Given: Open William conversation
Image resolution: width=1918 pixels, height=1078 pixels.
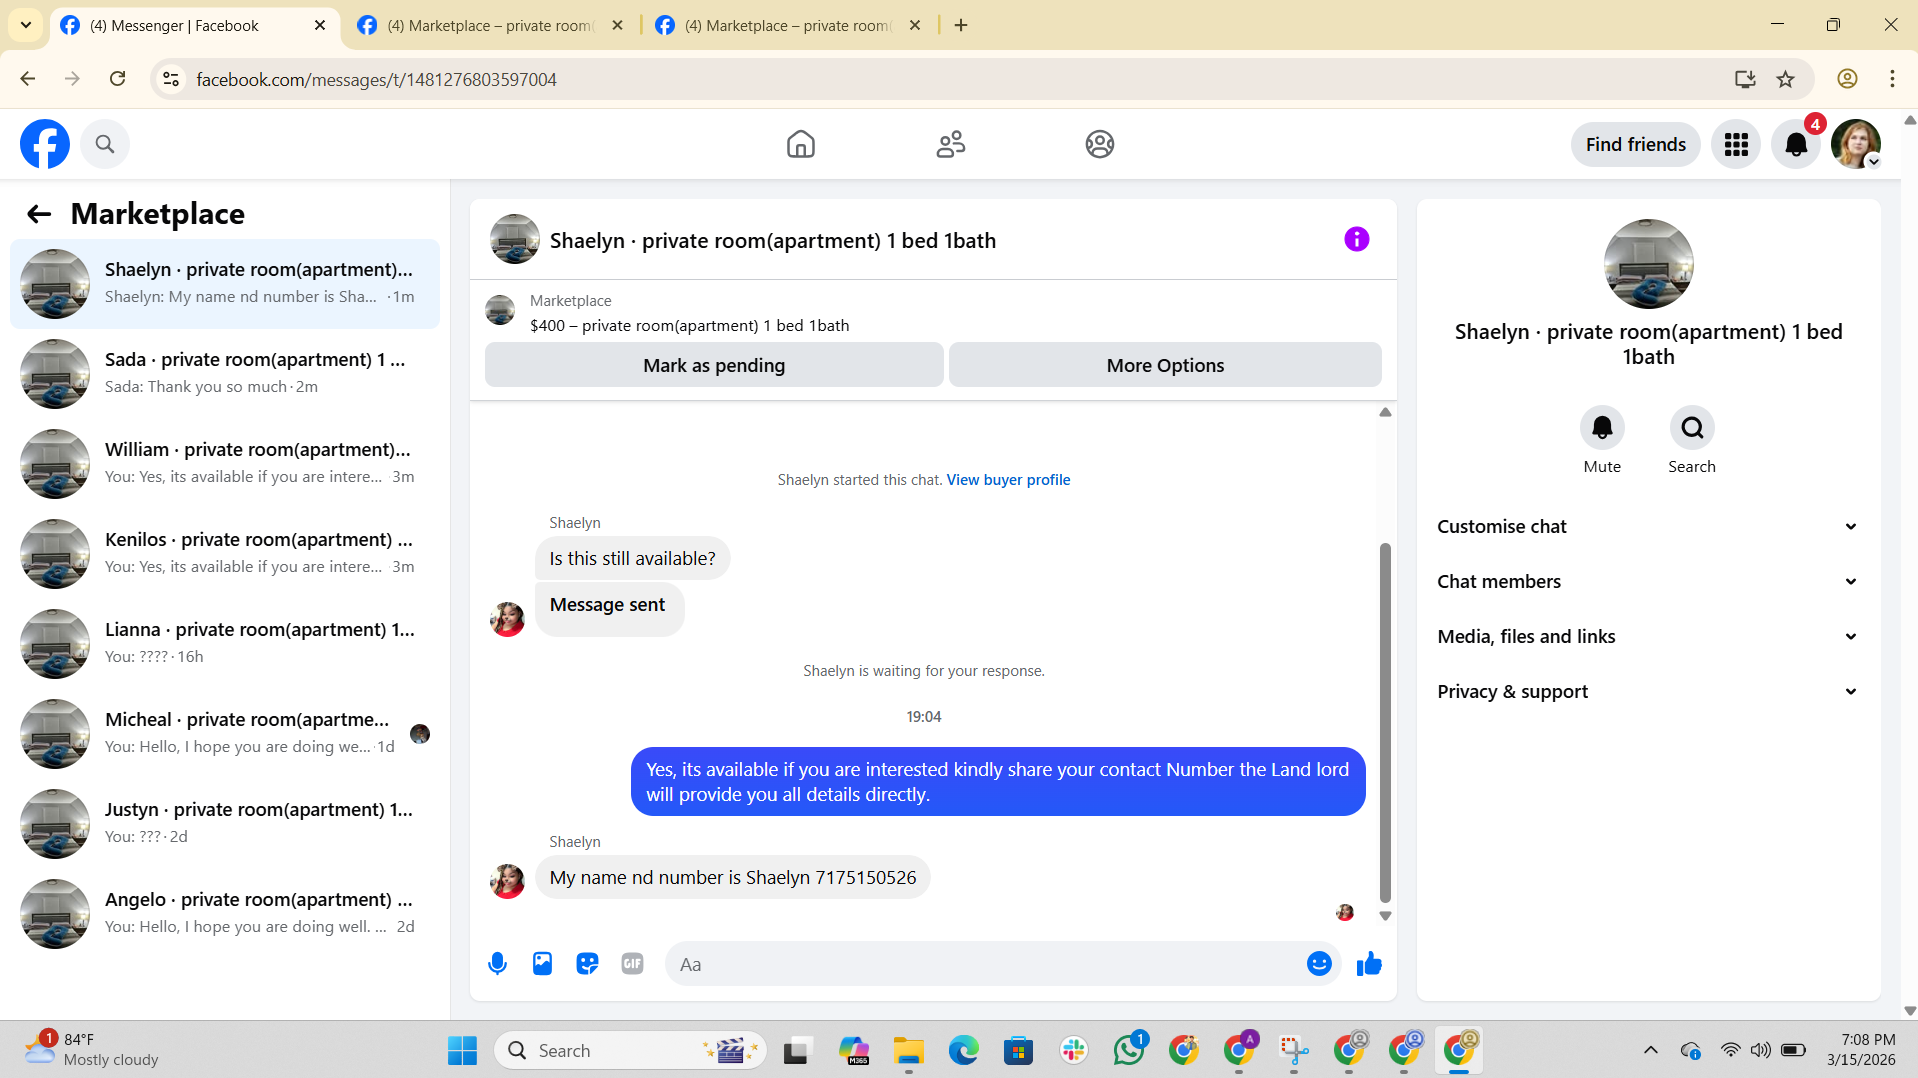Looking at the screenshot, I should pos(225,463).
